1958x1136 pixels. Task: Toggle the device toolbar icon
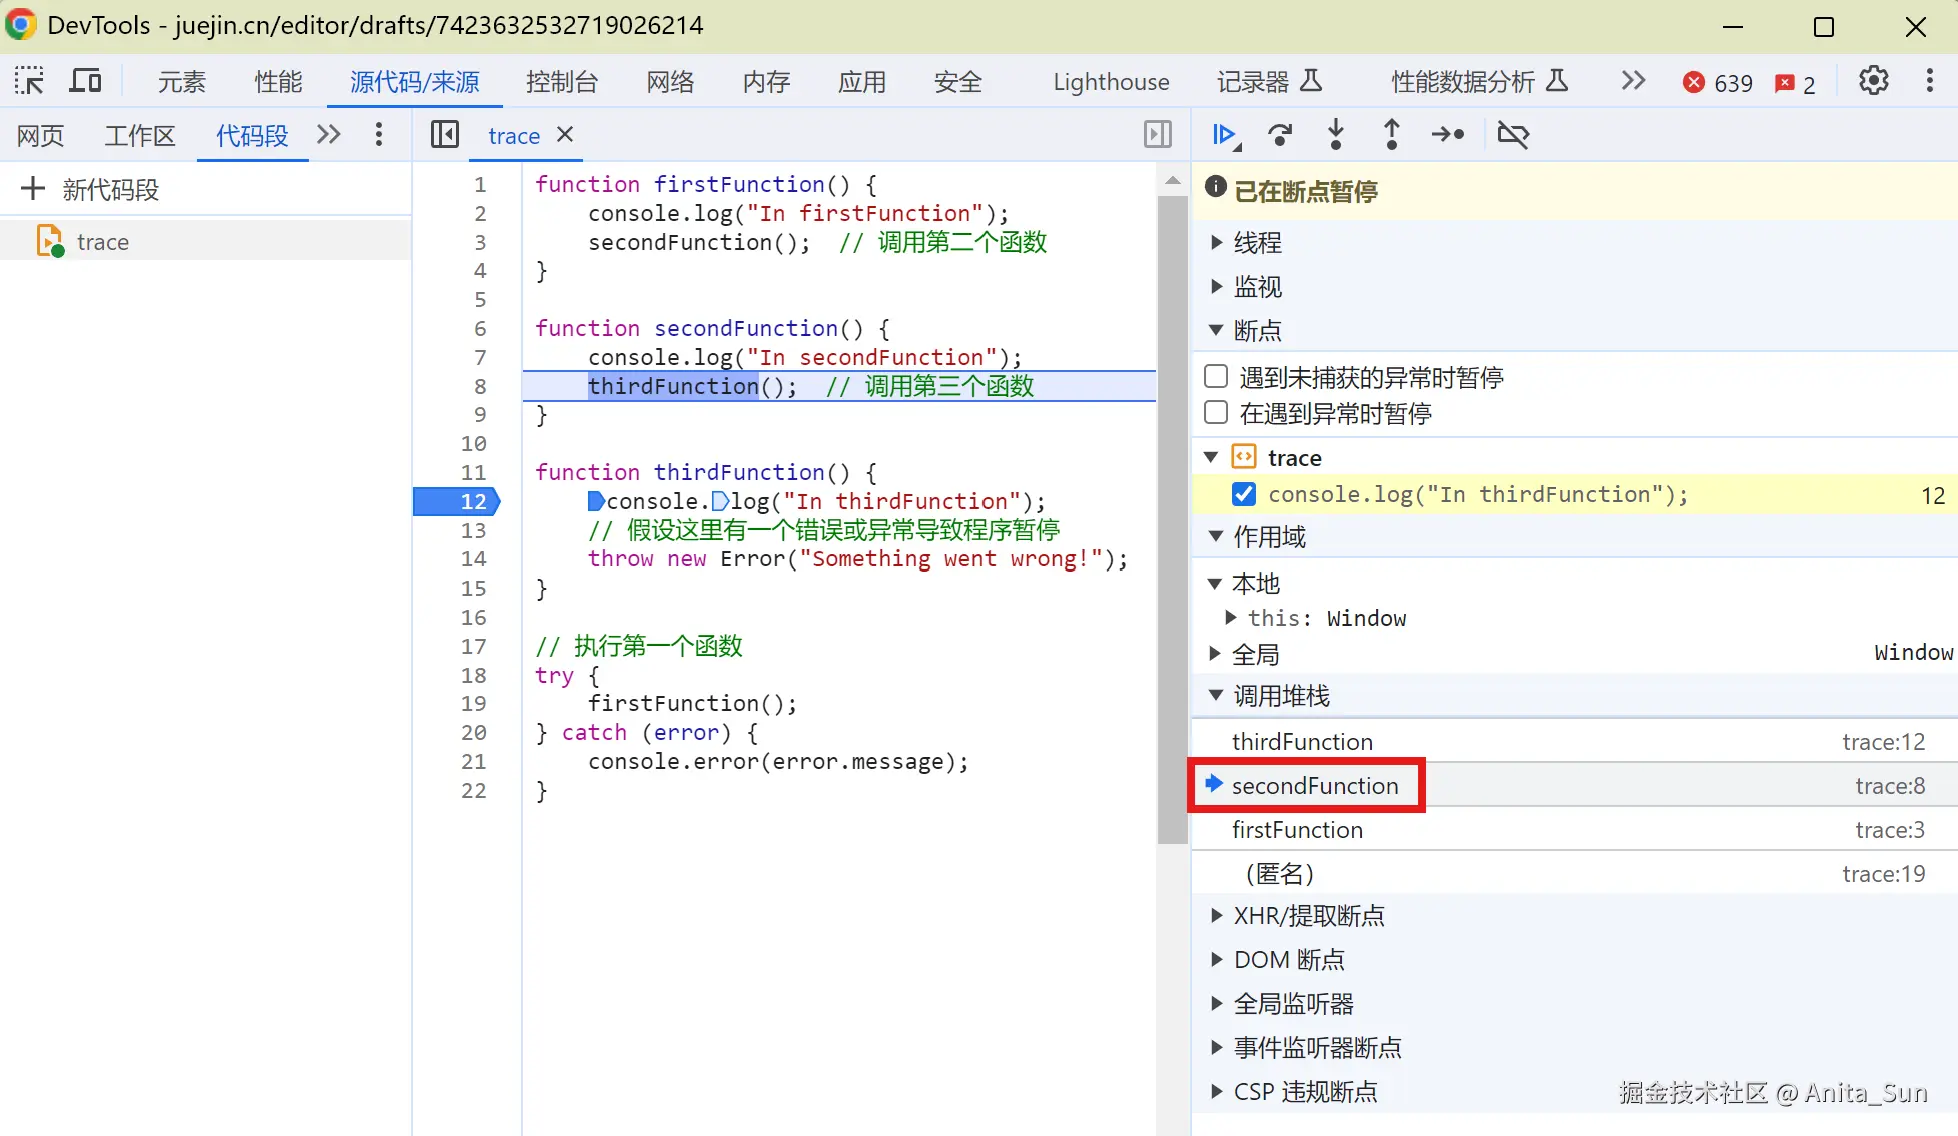85,81
